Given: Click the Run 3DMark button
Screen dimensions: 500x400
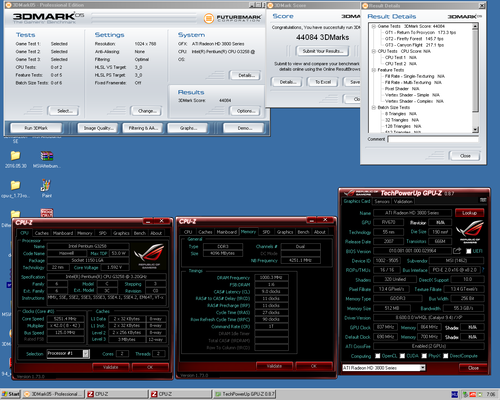Looking at the screenshot, I should pos(36,128).
